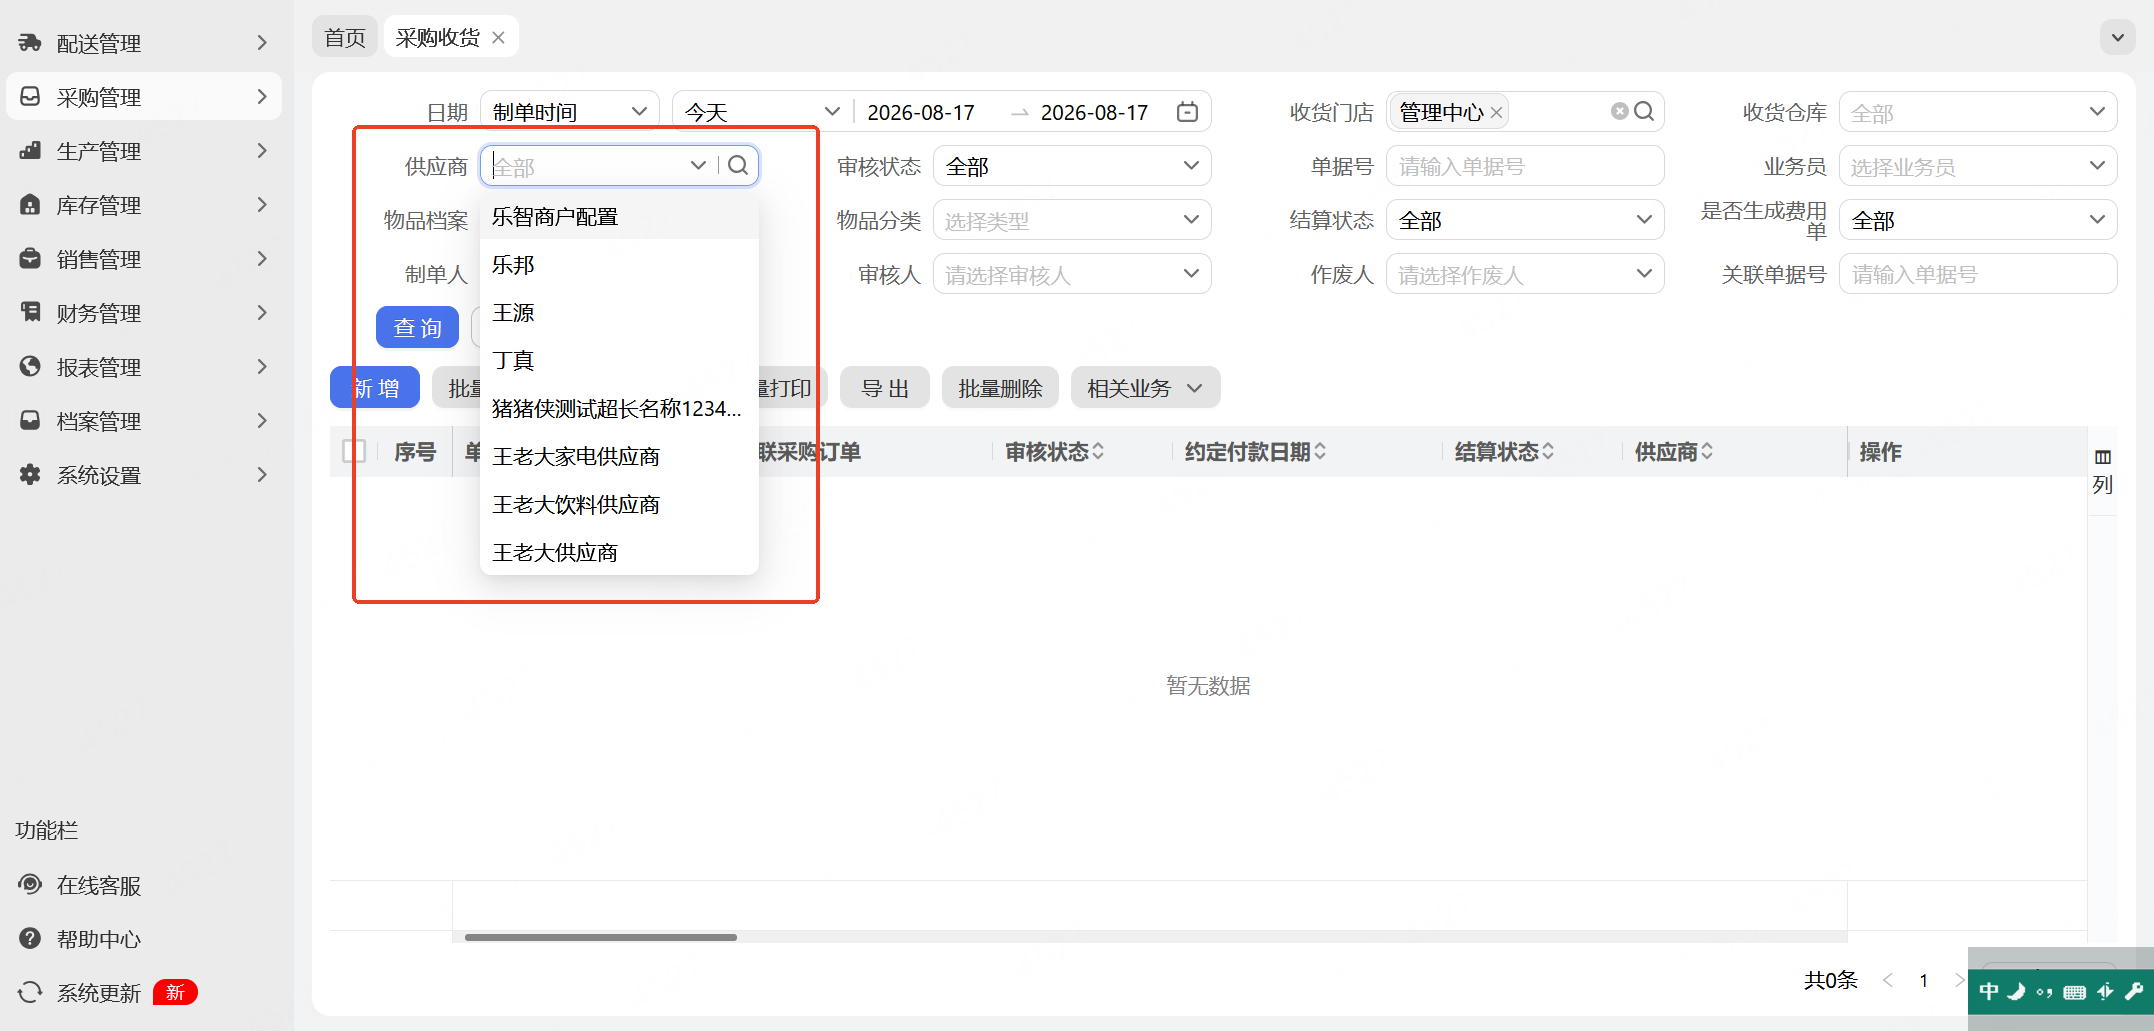
Task: Open the 审核状态 dropdown
Action: pyautogui.click(x=1072, y=166)
